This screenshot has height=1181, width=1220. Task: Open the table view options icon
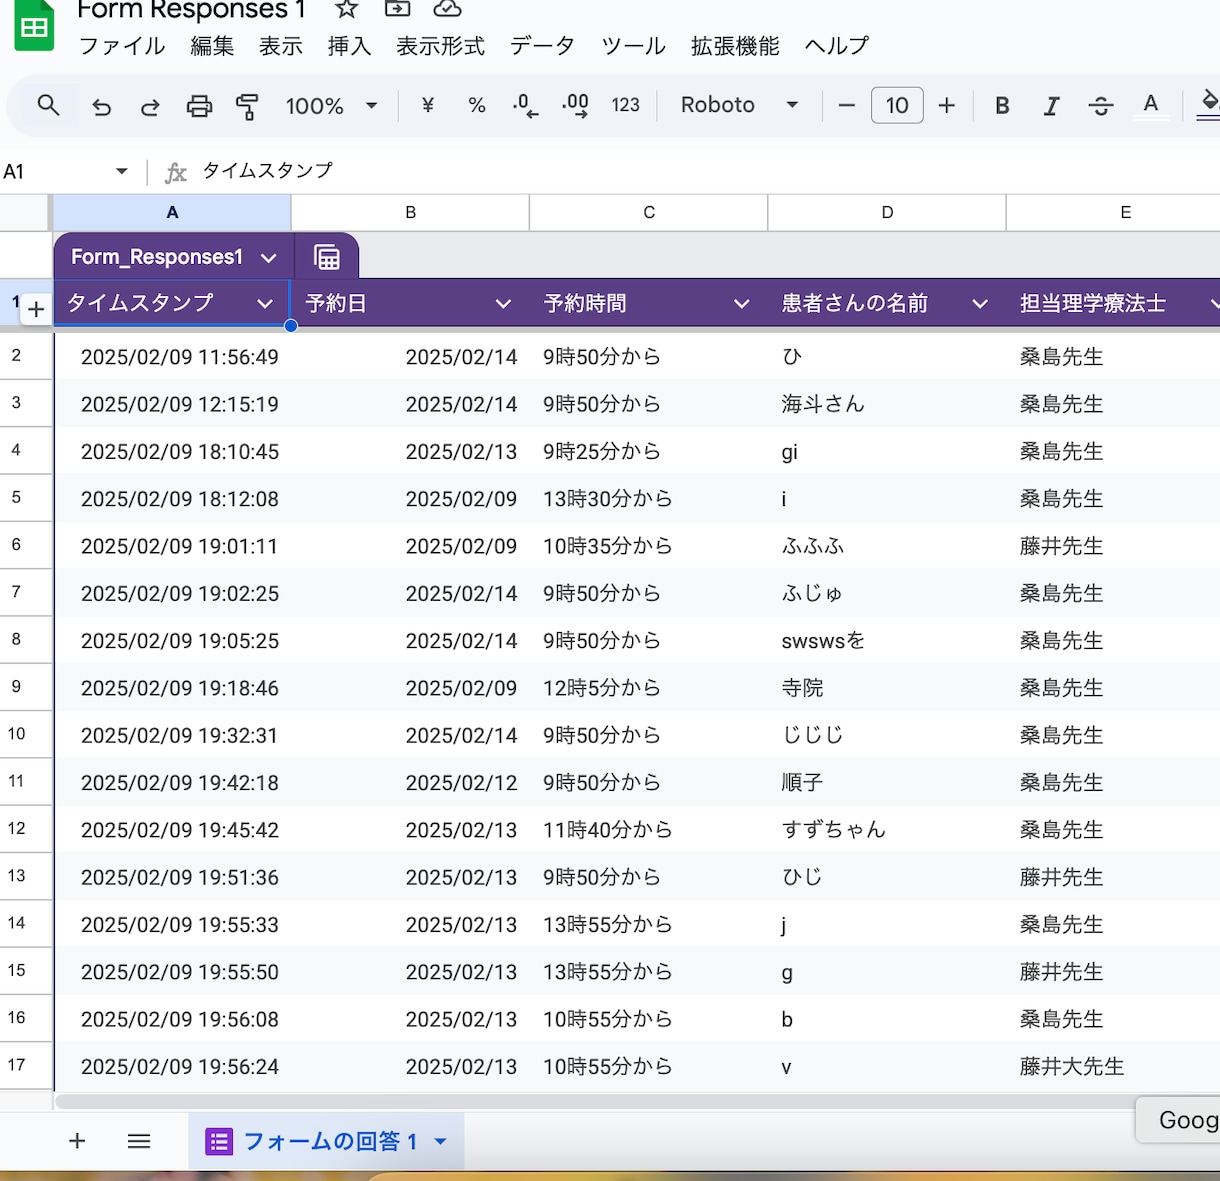pyautogui.click(x=327, y=257)
